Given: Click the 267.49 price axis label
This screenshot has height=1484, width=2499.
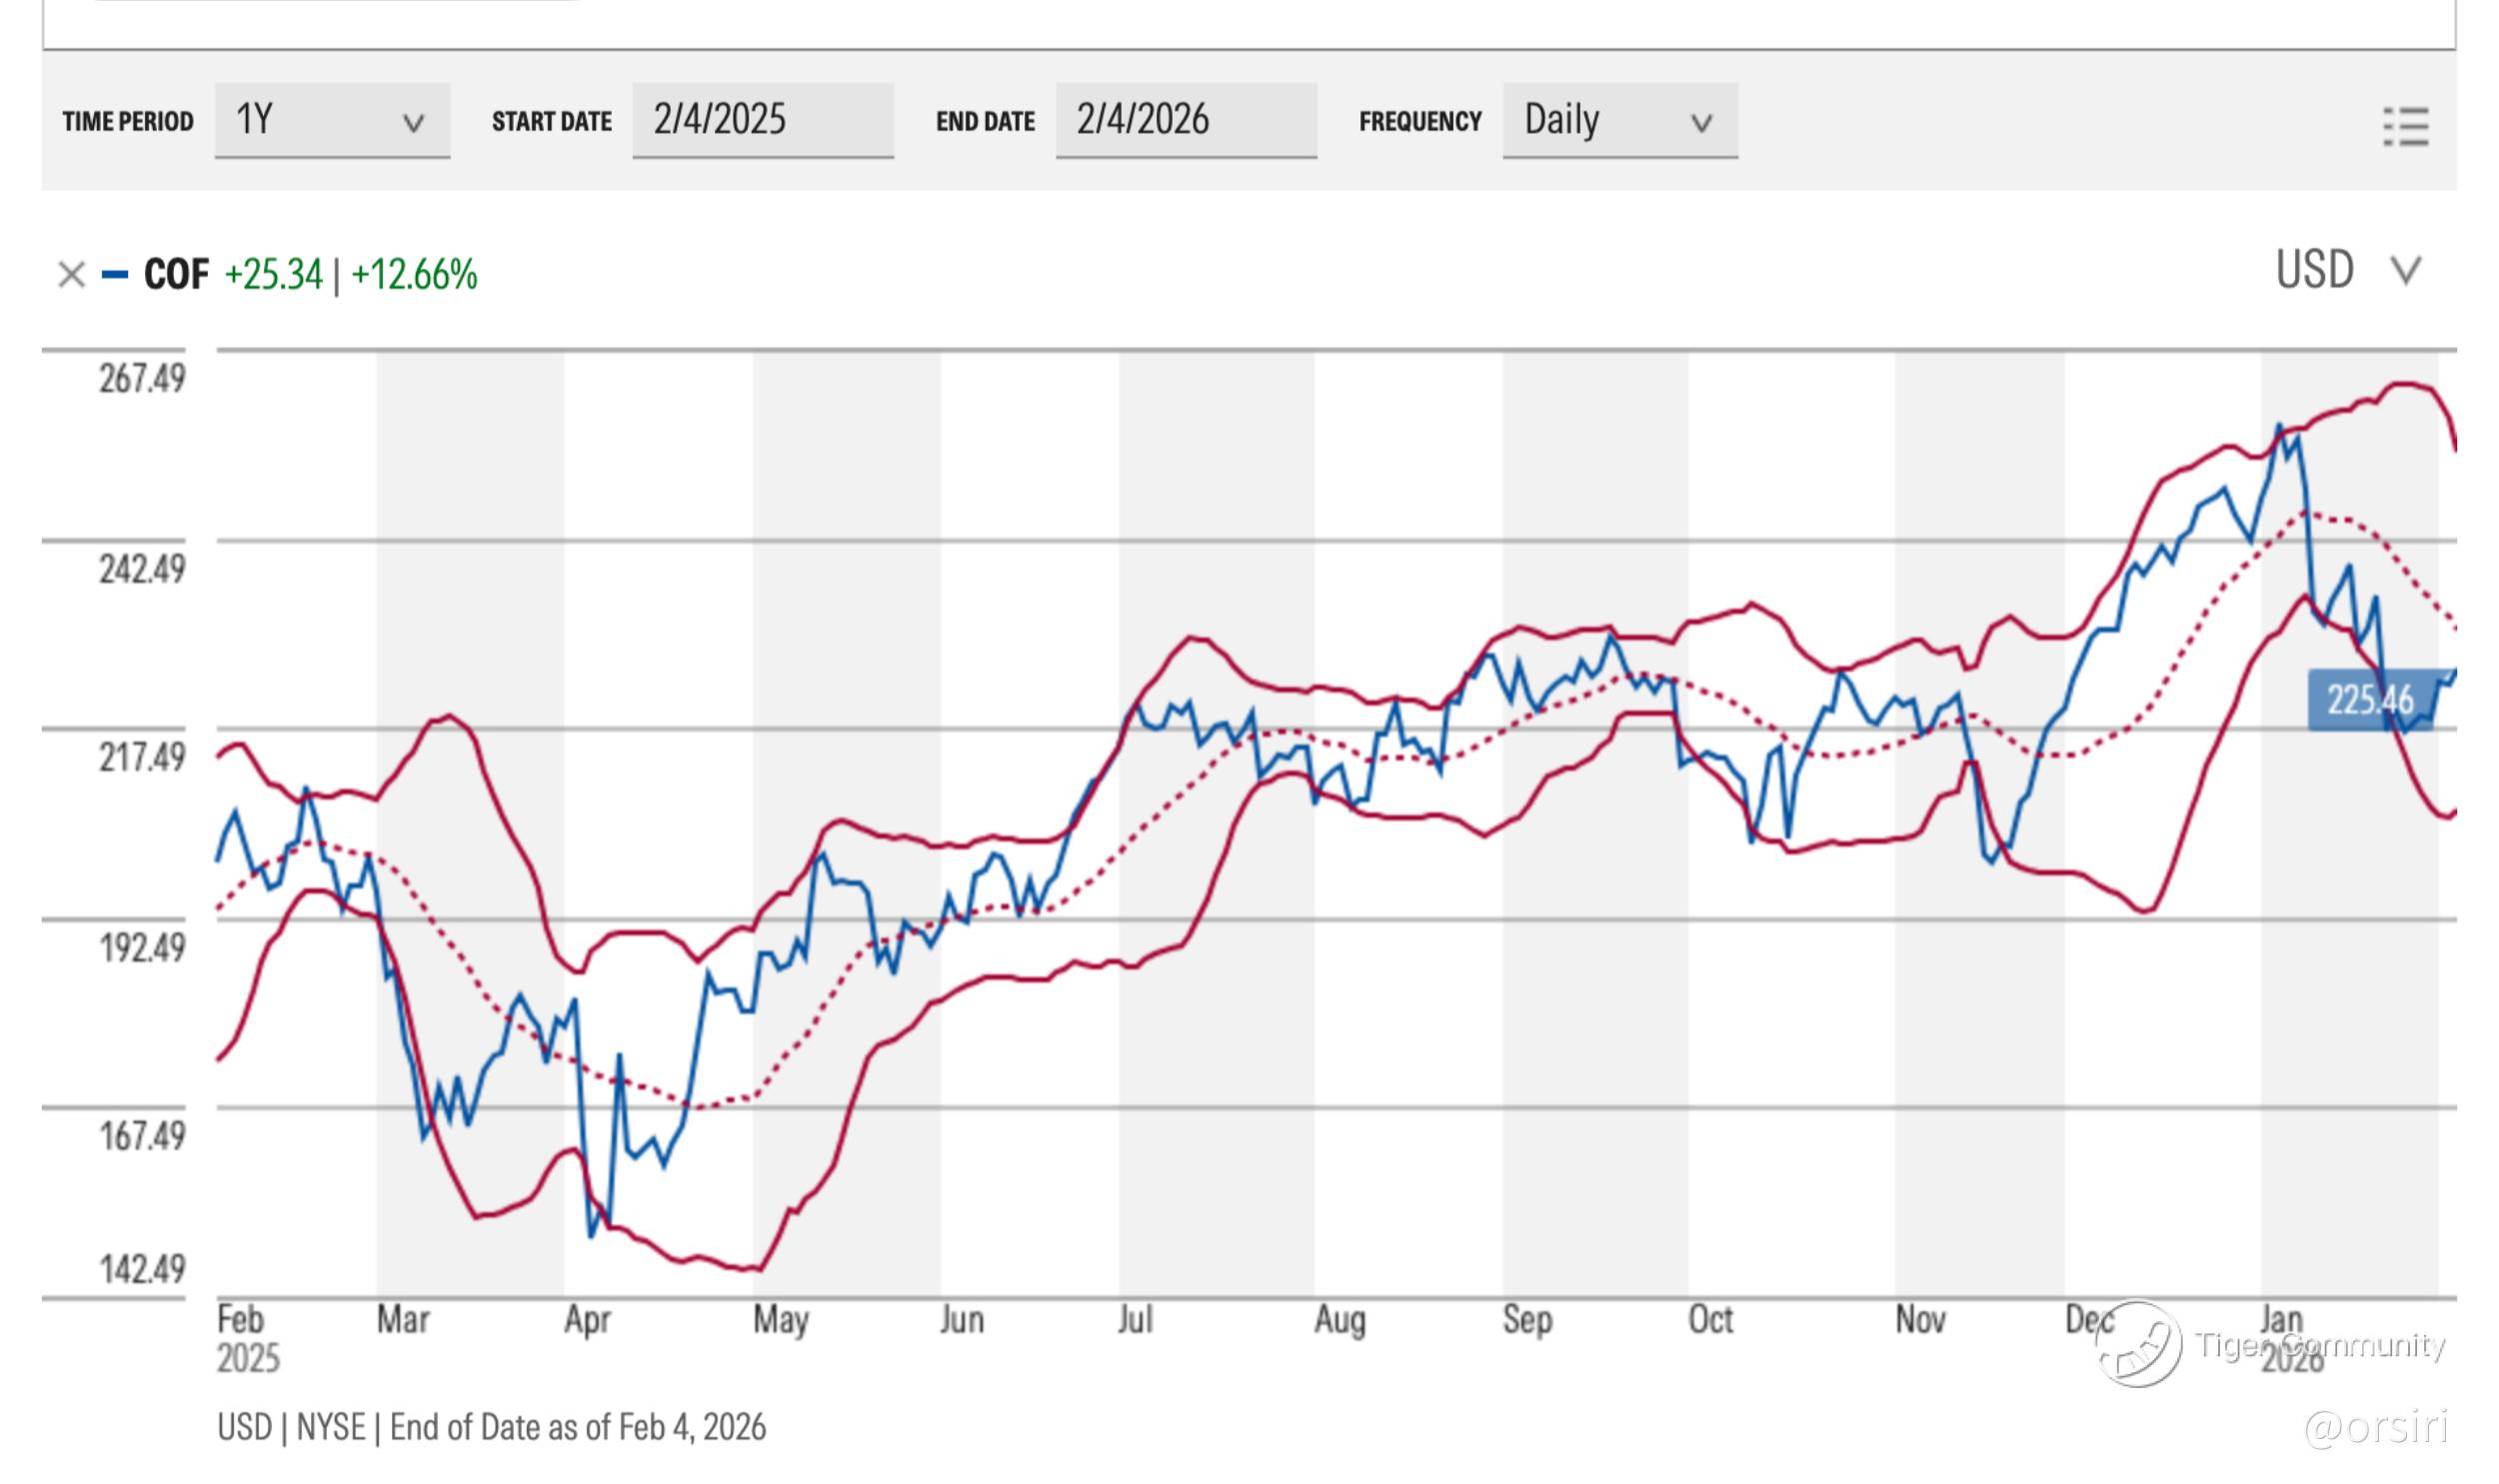Looking at the screenshot, I should click(141, 379).
